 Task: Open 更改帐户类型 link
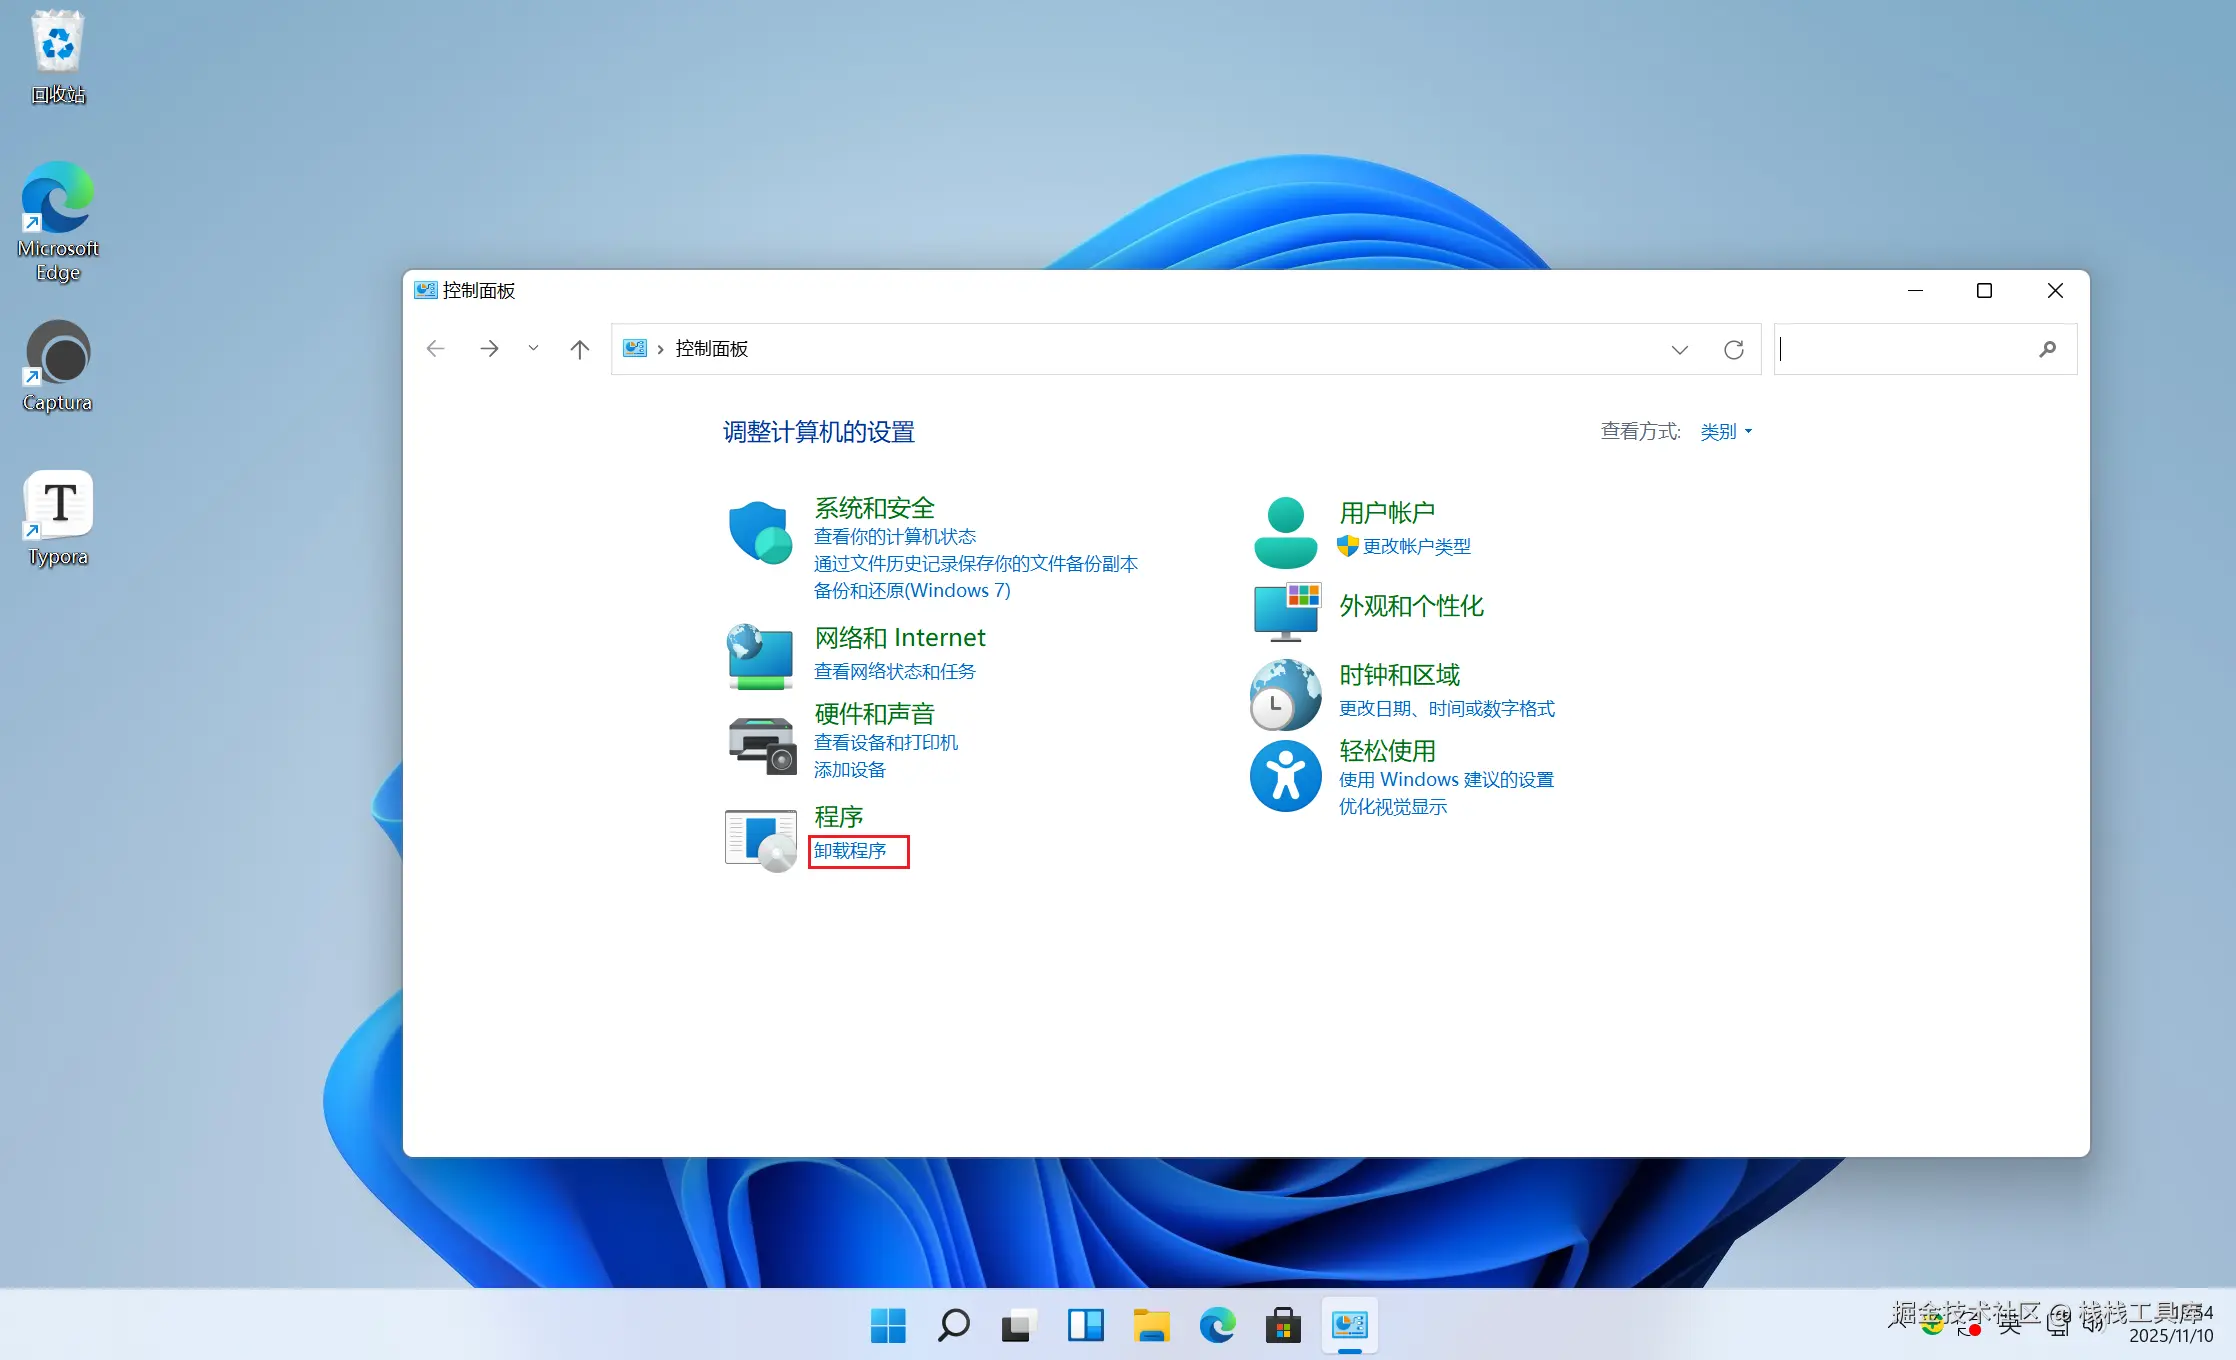point(1416,546)
